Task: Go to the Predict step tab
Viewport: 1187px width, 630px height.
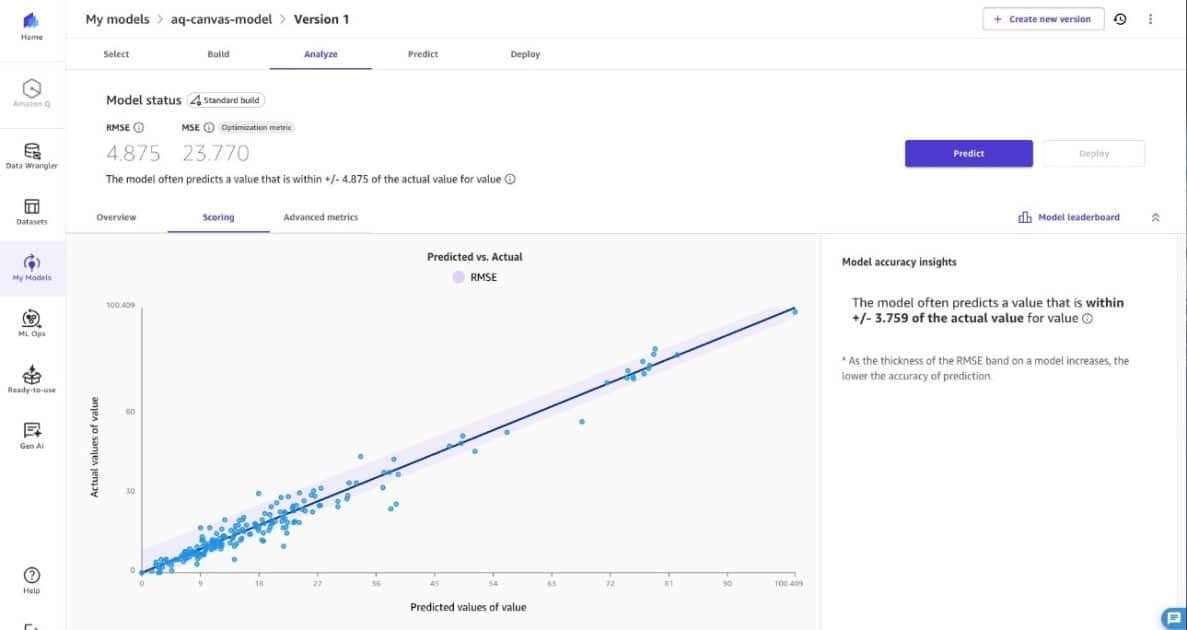Action: click(x=423, y=54)
